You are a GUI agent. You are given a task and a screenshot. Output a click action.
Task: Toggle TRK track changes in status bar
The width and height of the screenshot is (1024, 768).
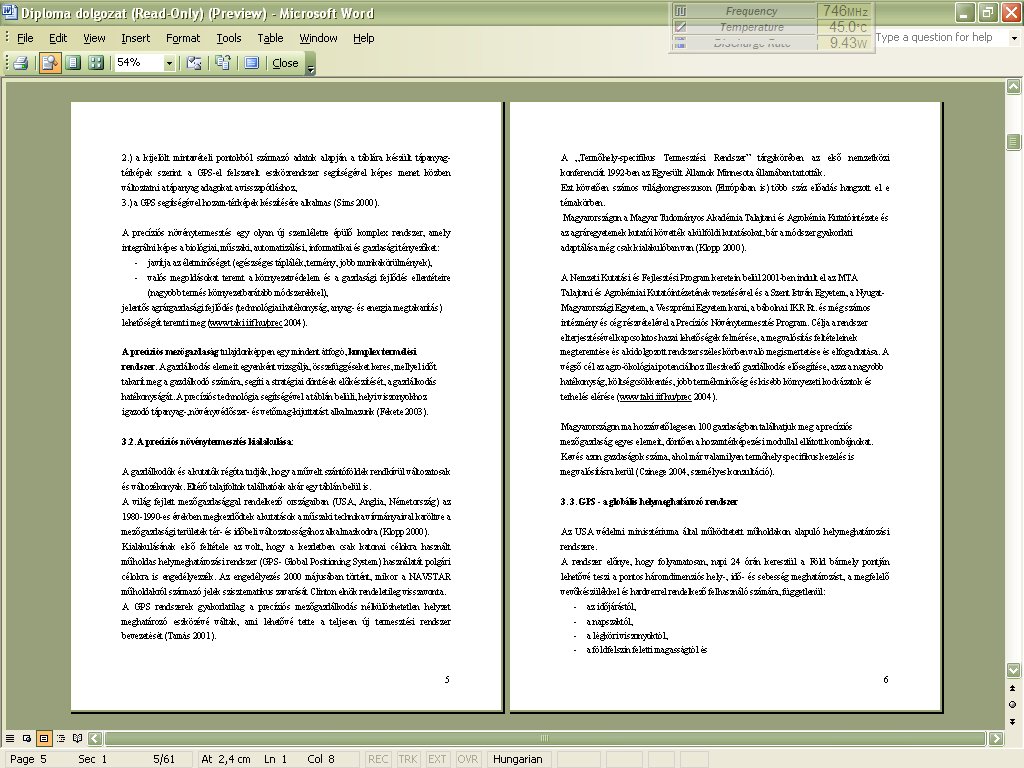click(x=408, y=759)
